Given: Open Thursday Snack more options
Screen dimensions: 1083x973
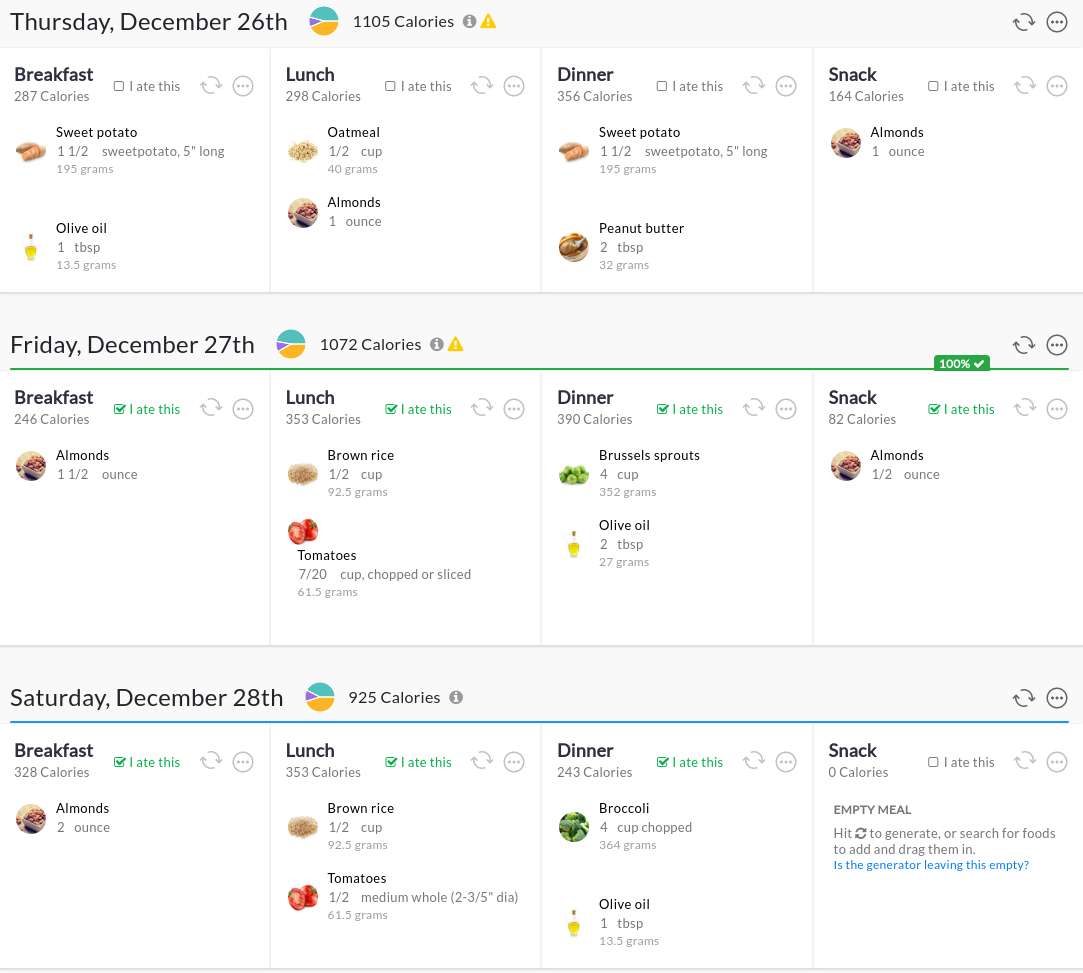Looking at the screenshot, I should click(1057, 86).
